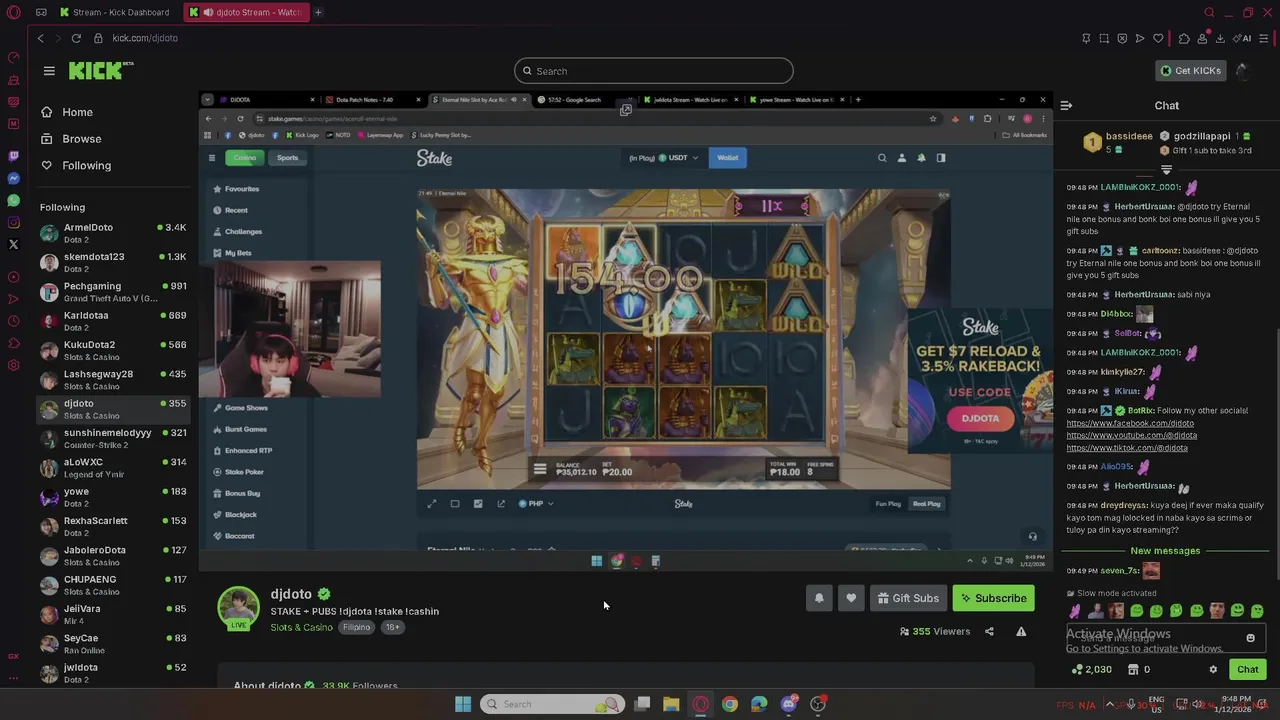
Task: Go back in browser history
Action: point(41,38)
